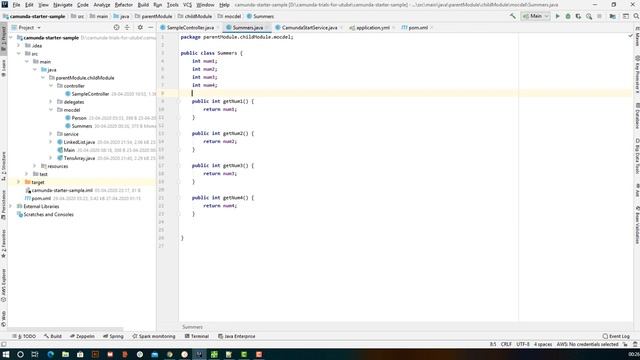640x360 pixels.
Task: Open Zeppelin tool window
Action: coord(82,336)
